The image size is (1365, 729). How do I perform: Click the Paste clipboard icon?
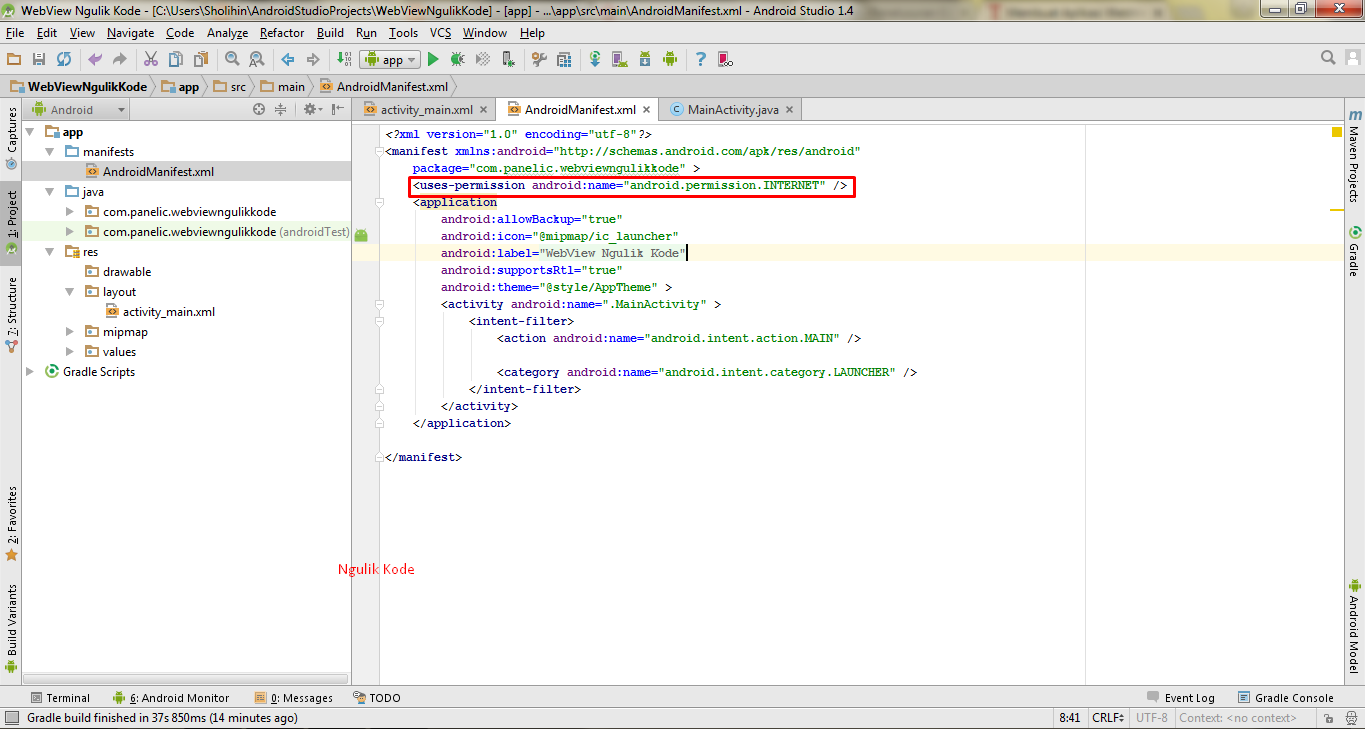tap(201, 60)
